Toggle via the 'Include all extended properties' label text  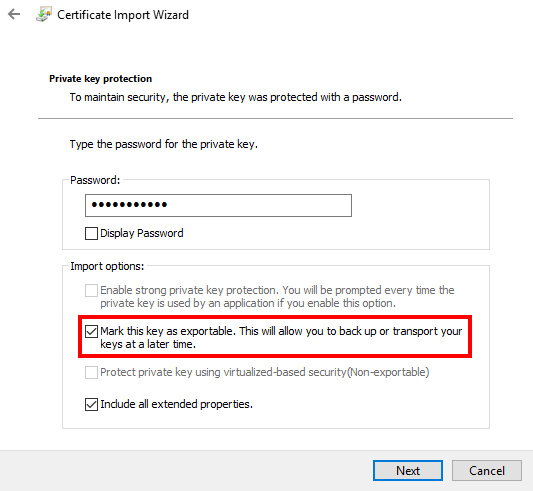point(176,404)
